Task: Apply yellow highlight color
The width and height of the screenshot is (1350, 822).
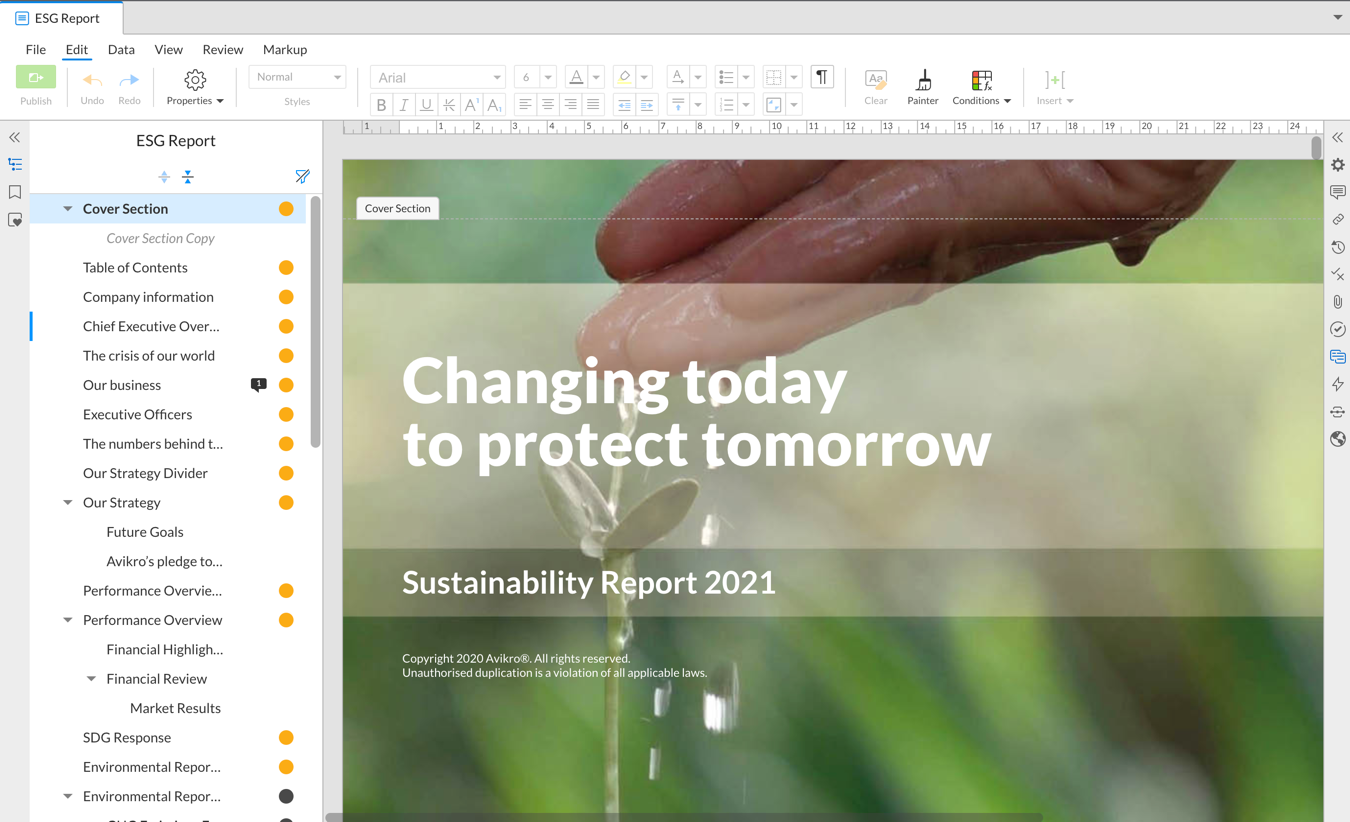Action: [x=625, y=77]
